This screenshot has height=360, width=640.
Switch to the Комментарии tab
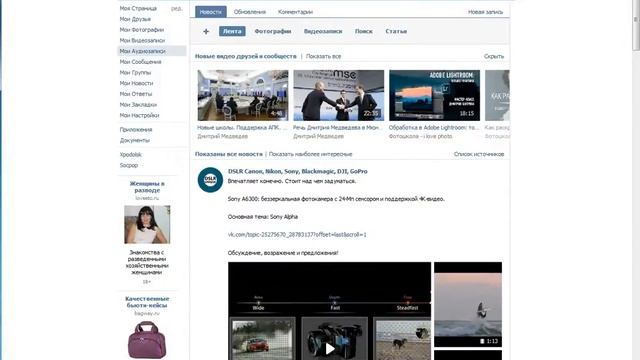click(295, 12)
